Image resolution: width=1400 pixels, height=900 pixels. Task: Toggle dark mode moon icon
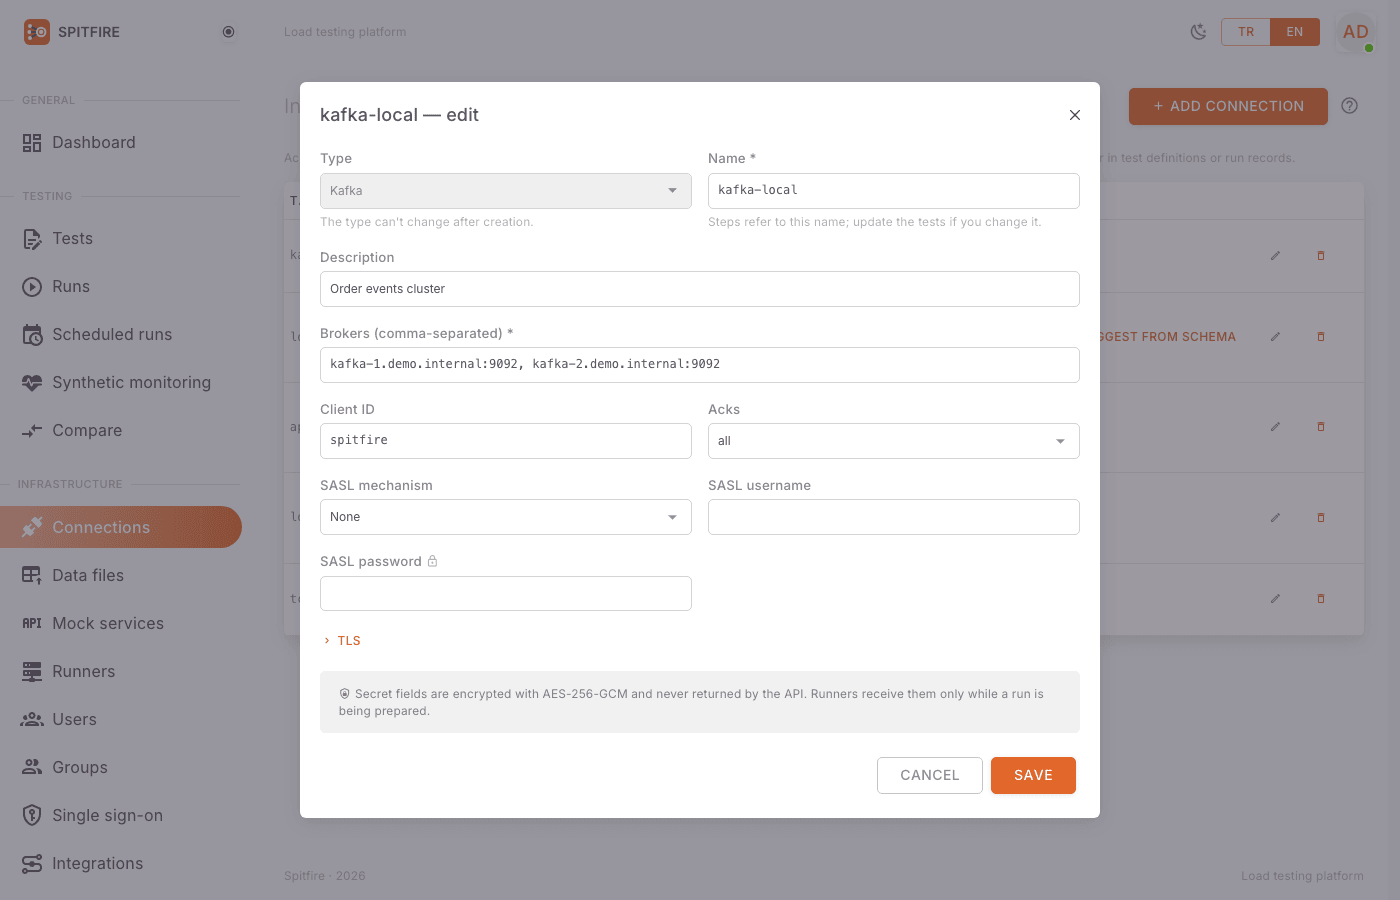click(x=1198, y=32)
